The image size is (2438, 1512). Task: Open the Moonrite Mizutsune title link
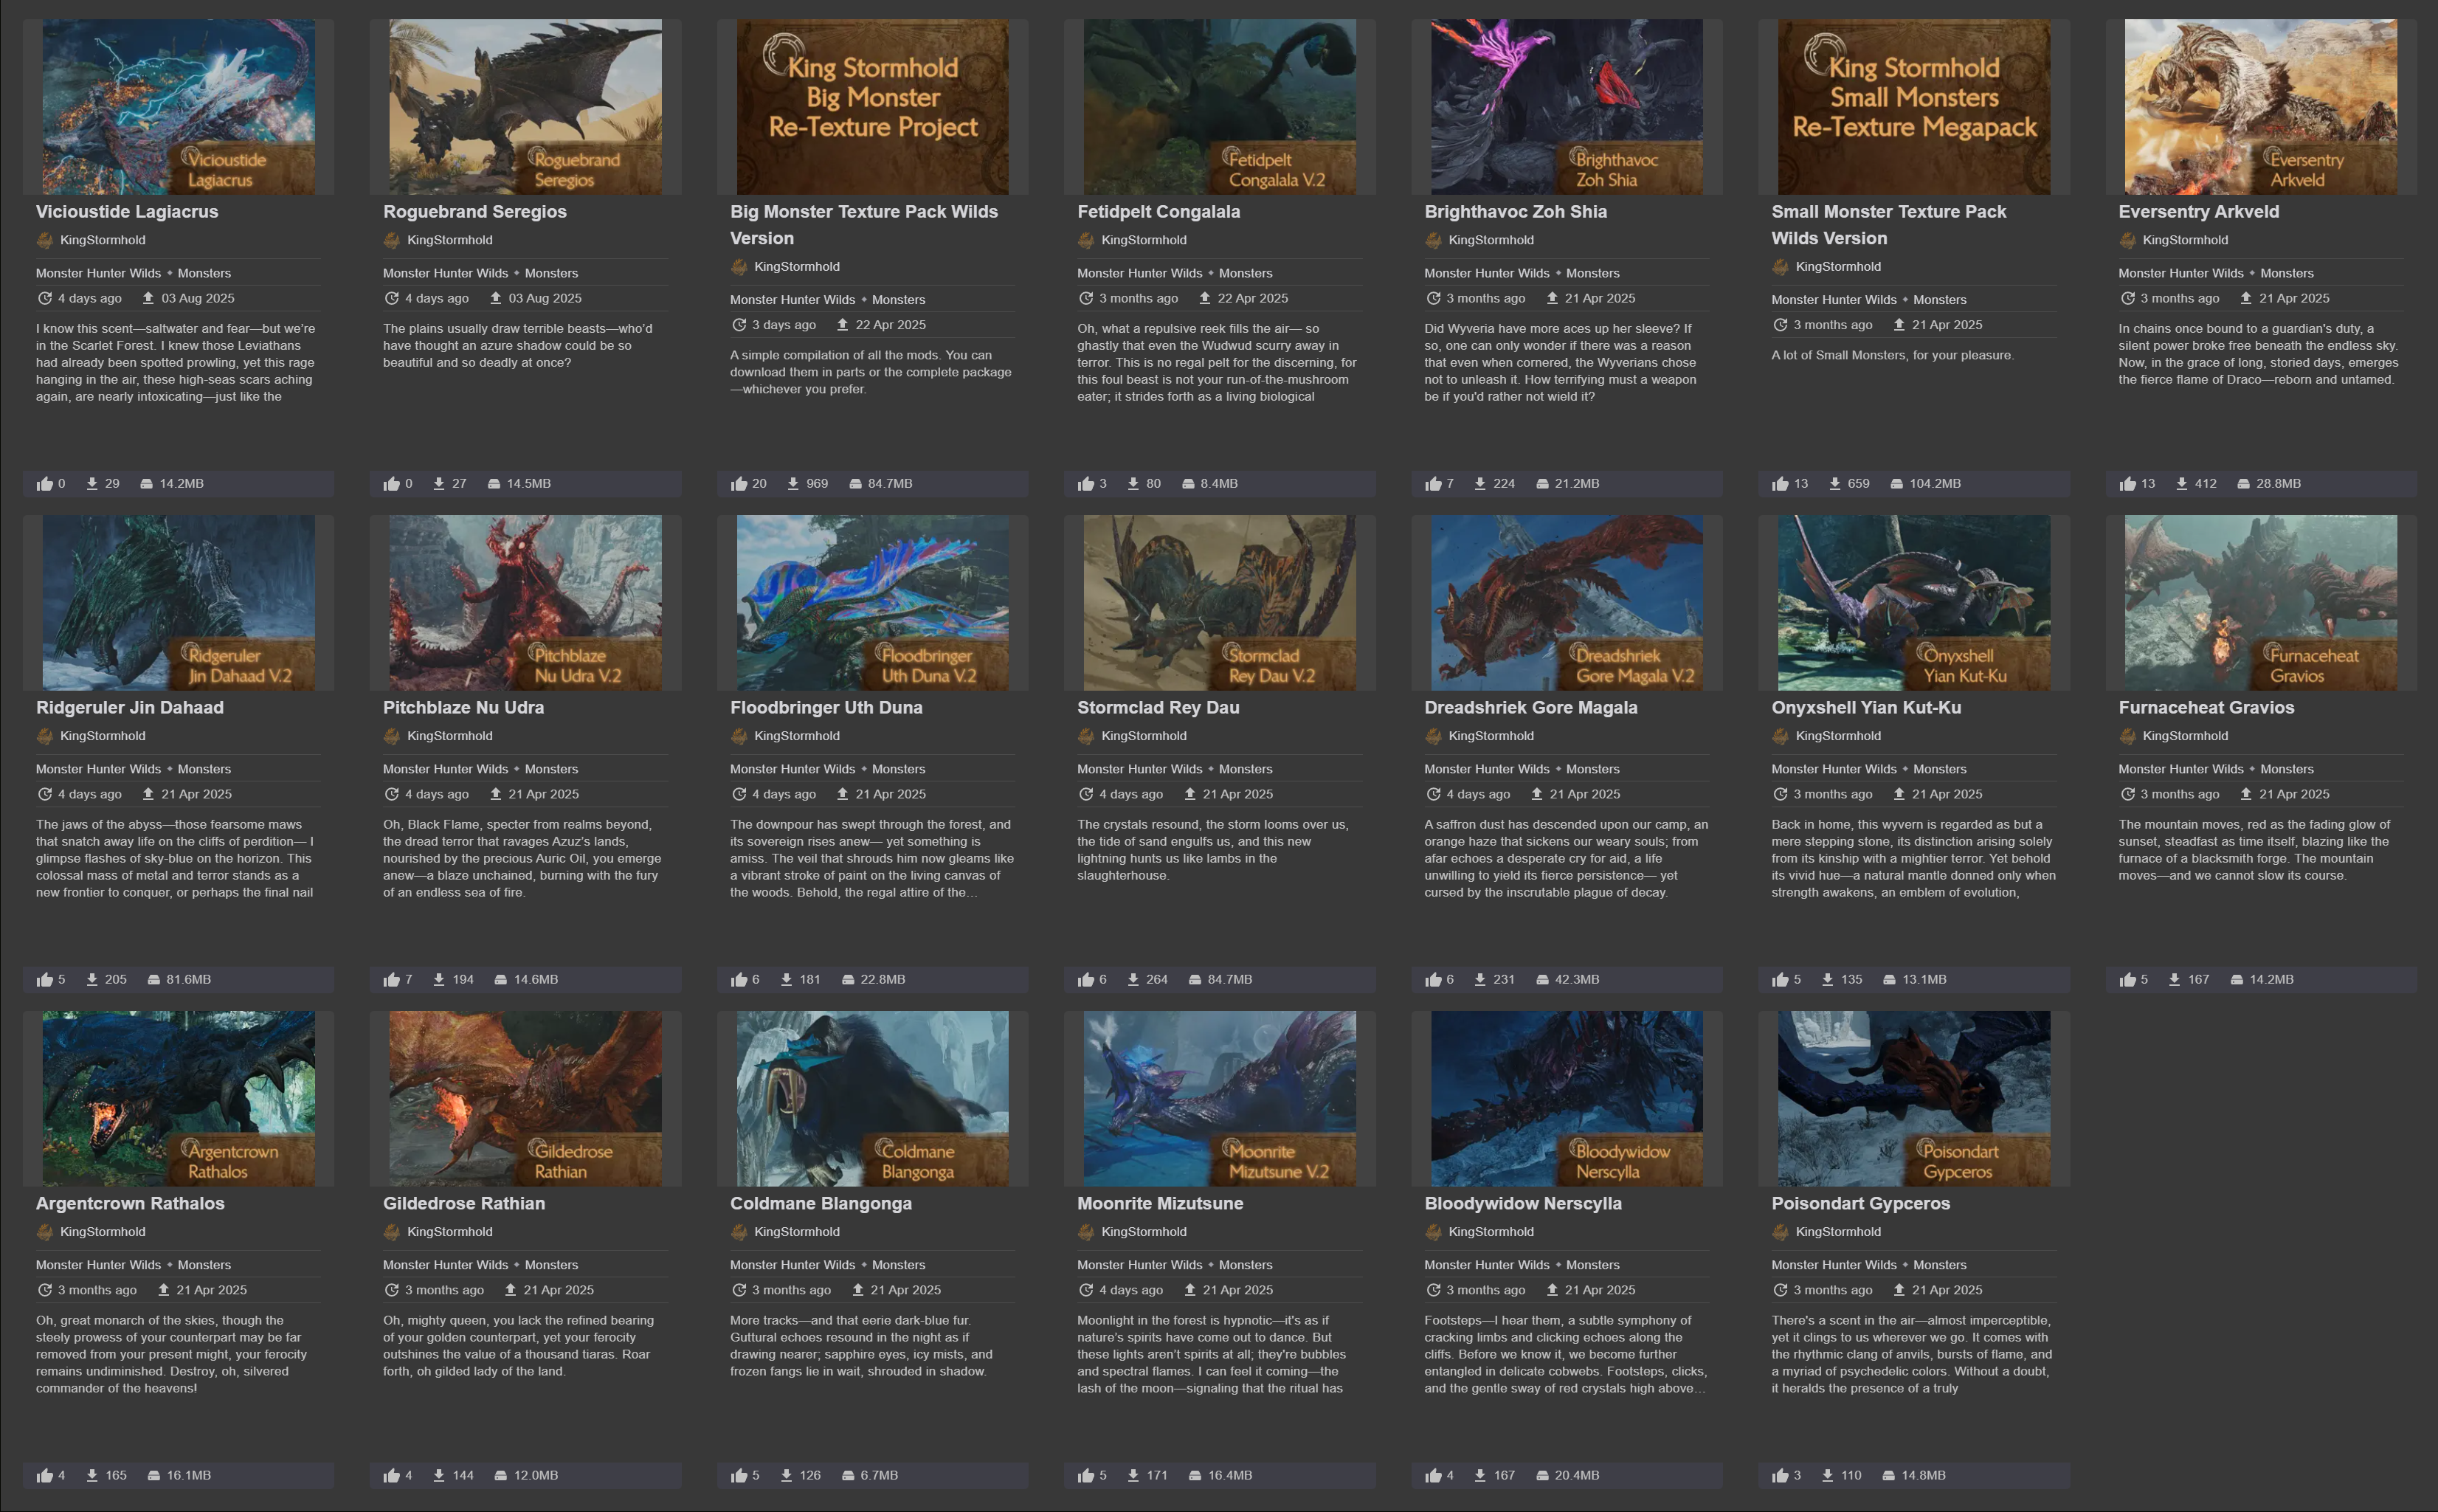[1160, 1203]
